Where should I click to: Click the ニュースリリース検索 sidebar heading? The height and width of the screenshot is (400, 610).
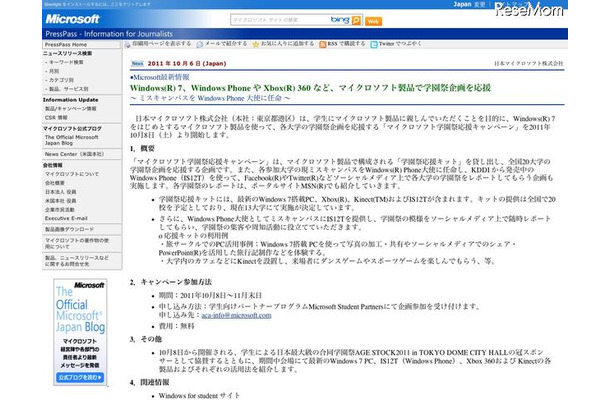click(x=67, y=53)
